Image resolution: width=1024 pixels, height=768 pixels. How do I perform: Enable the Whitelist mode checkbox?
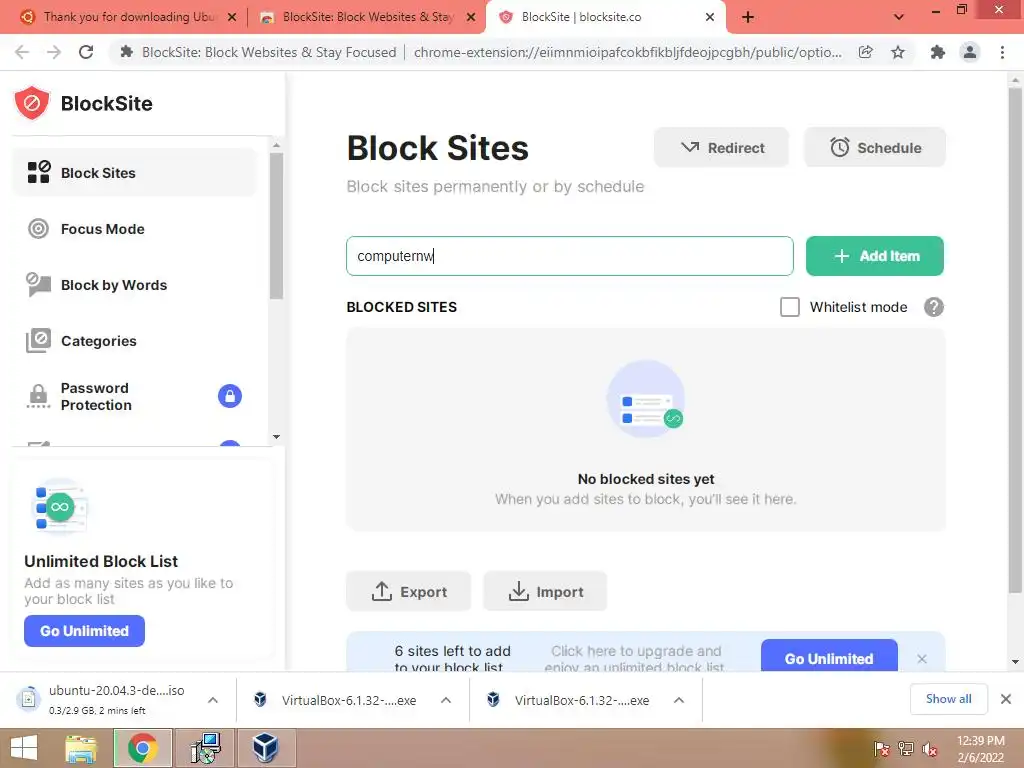[x=790, y=307]
